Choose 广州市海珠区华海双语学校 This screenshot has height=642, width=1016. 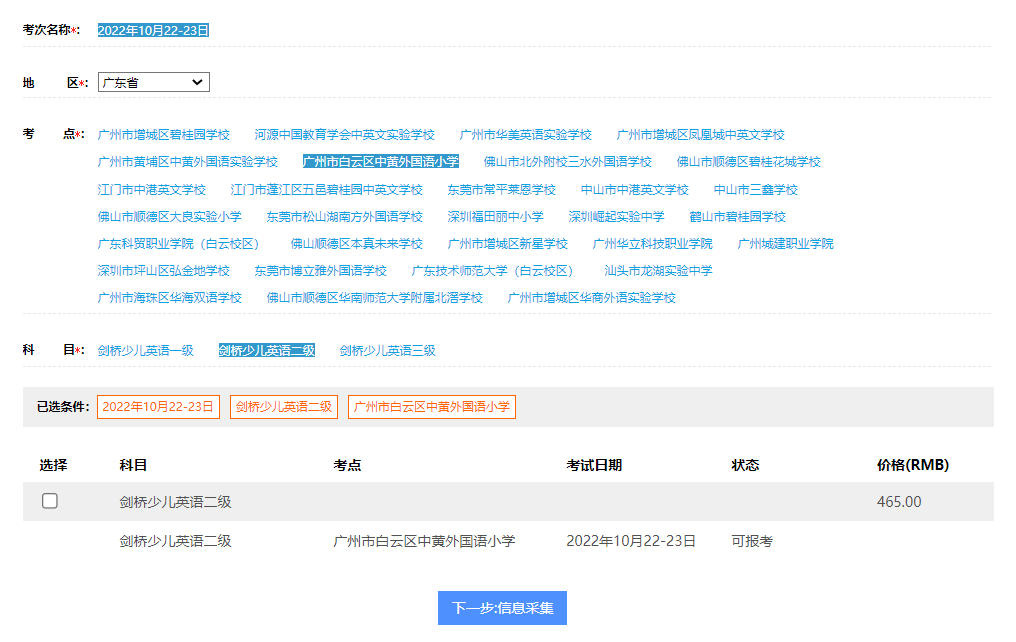(170, 298)
